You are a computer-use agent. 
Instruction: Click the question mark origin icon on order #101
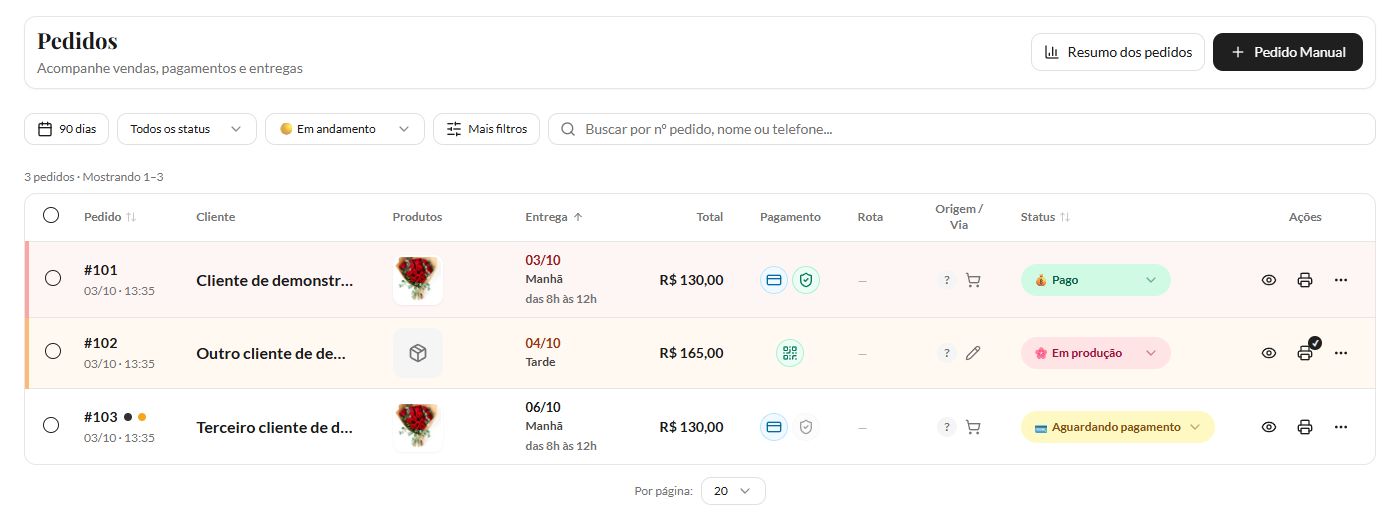click(946, 281)
